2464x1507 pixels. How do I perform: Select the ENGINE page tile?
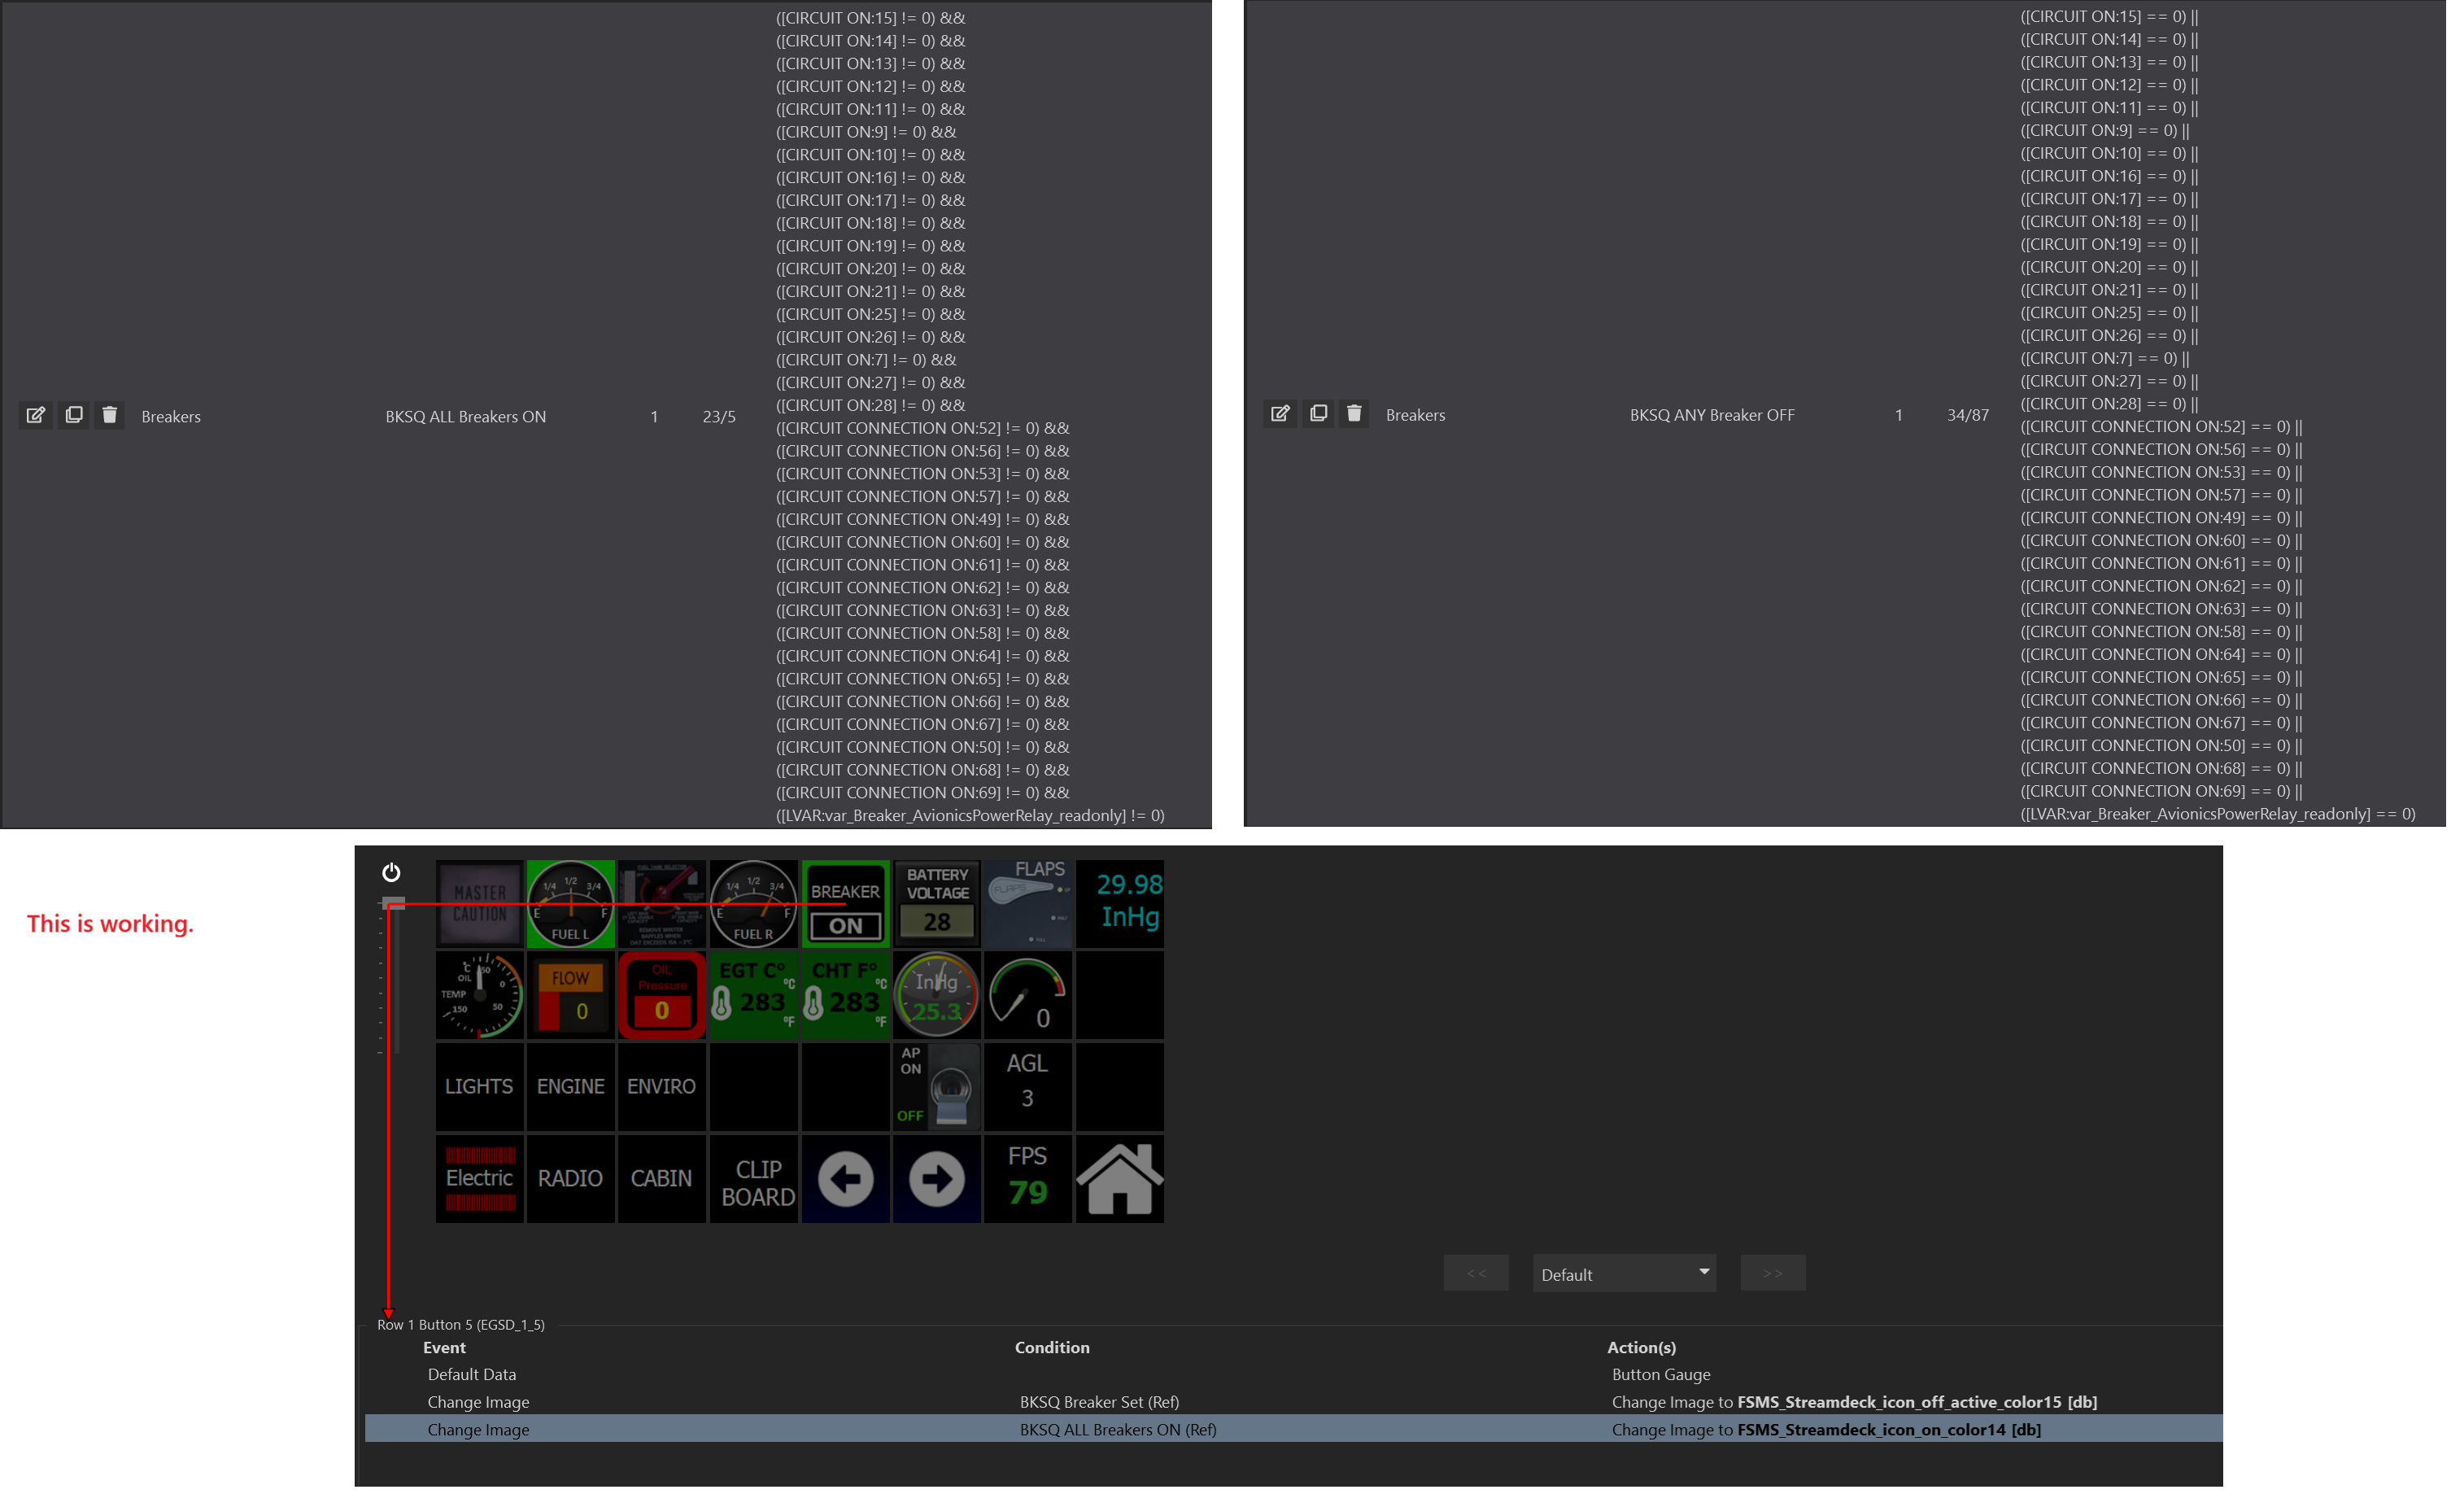coord(570,1086)
